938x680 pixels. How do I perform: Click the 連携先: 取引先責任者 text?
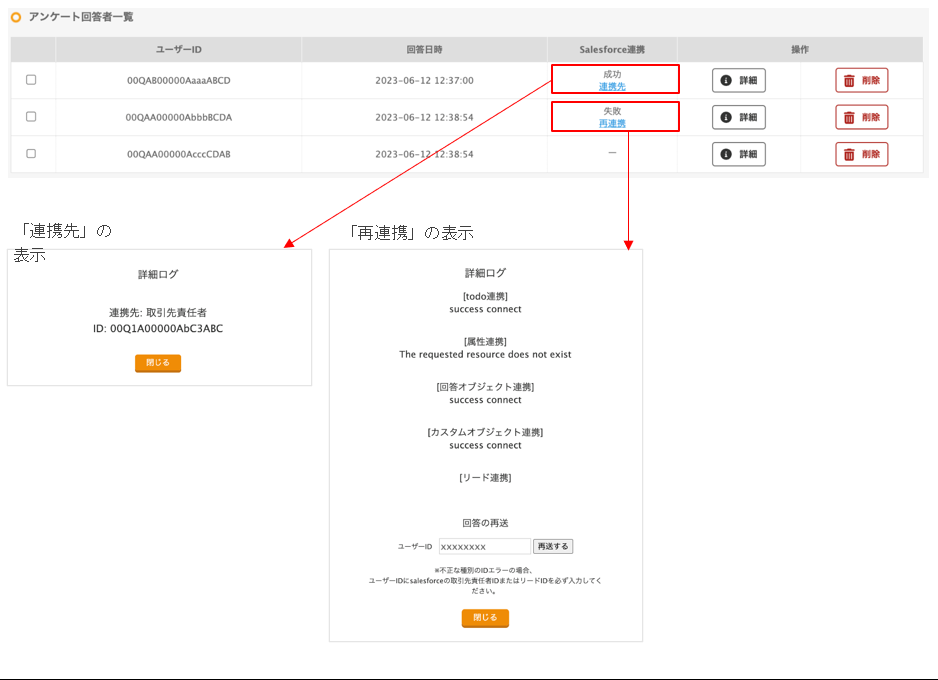[x=158, y=313]
